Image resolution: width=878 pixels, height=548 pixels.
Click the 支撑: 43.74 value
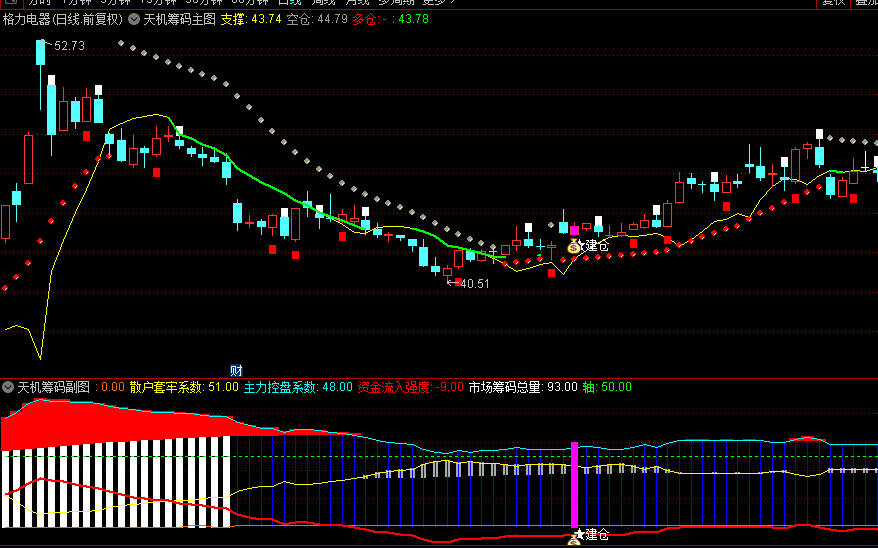(x=251, y=19)
